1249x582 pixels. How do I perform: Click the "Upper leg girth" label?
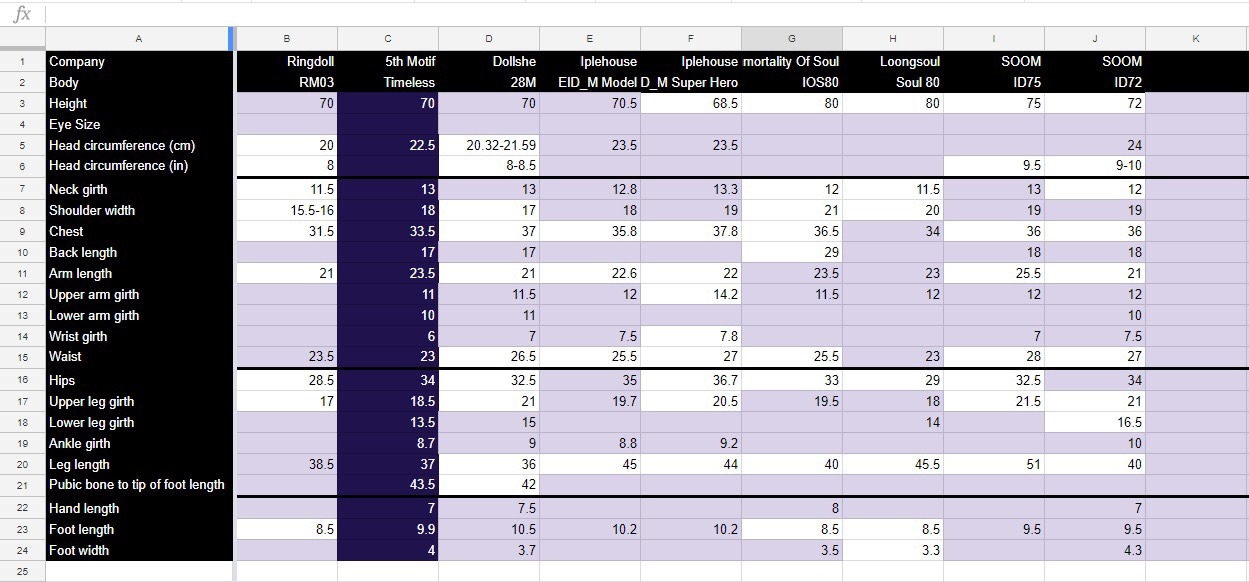pyautogui.click(x=139, y=401)
